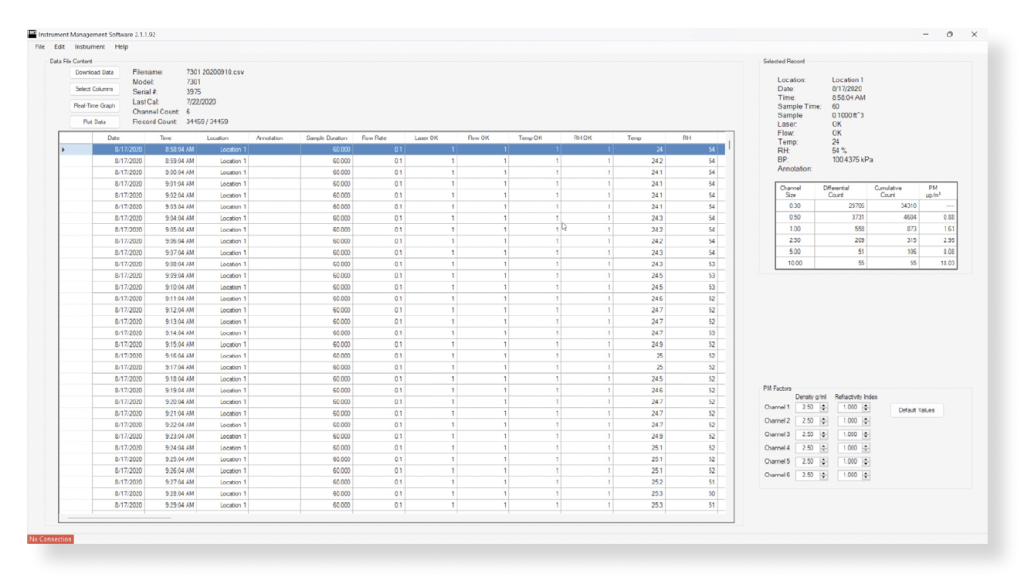Image resolution: width=1024 pixels, height=584 pixels.
Task: Open the Select Columns dialog
Action: [94, 89]
